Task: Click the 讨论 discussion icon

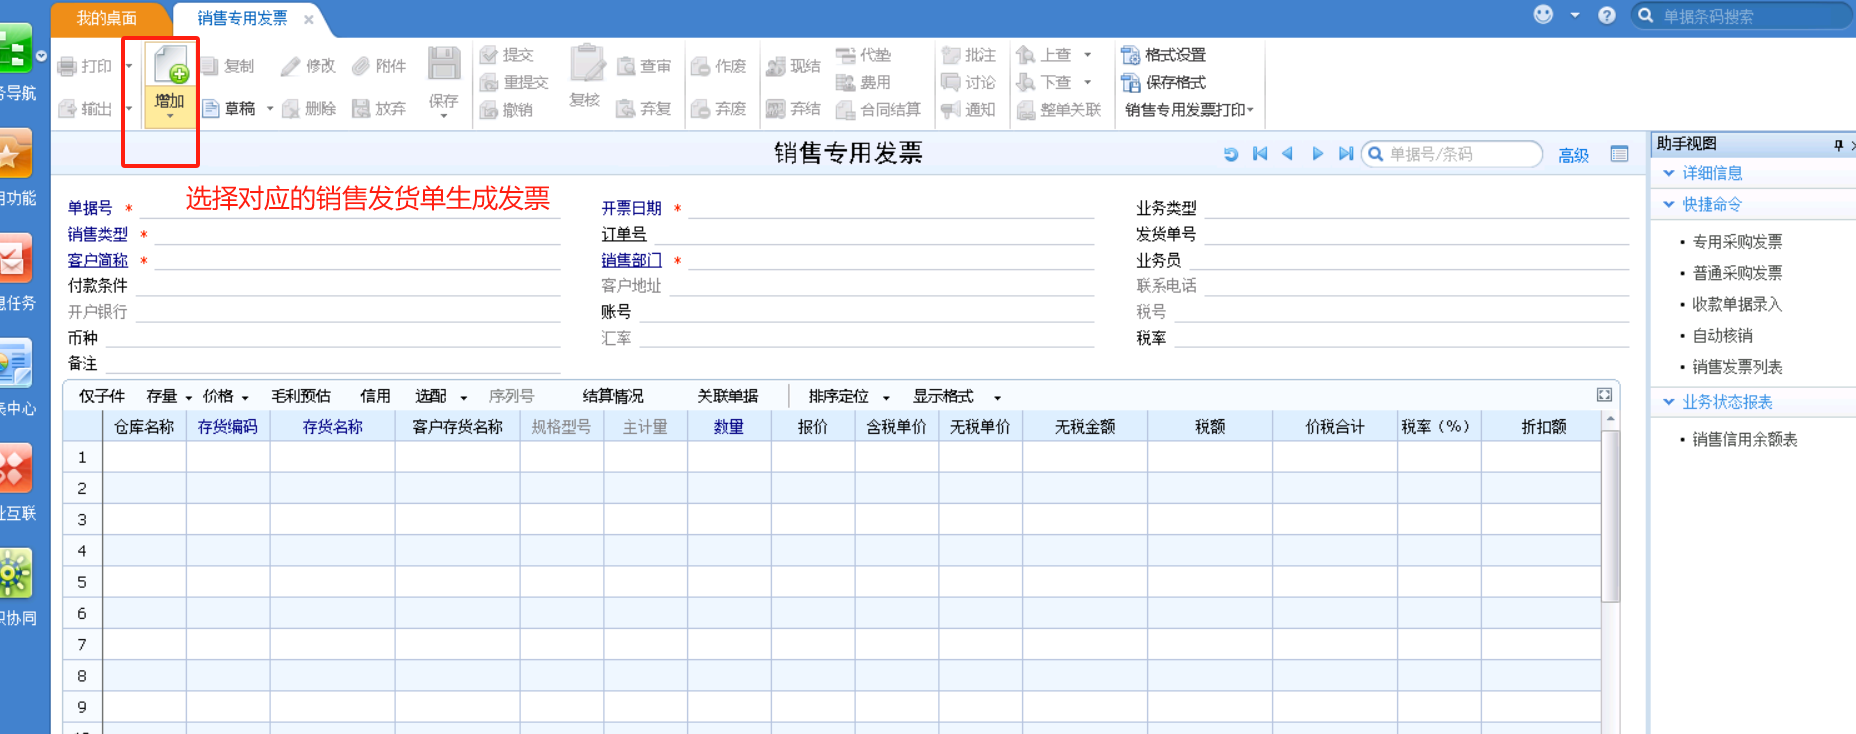Action: pos(951,82)
